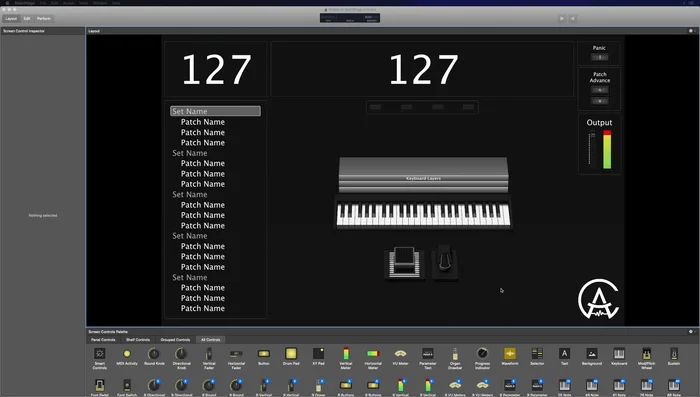
Task: Select the Foot Switch palette icon
Action: (127, 385)
